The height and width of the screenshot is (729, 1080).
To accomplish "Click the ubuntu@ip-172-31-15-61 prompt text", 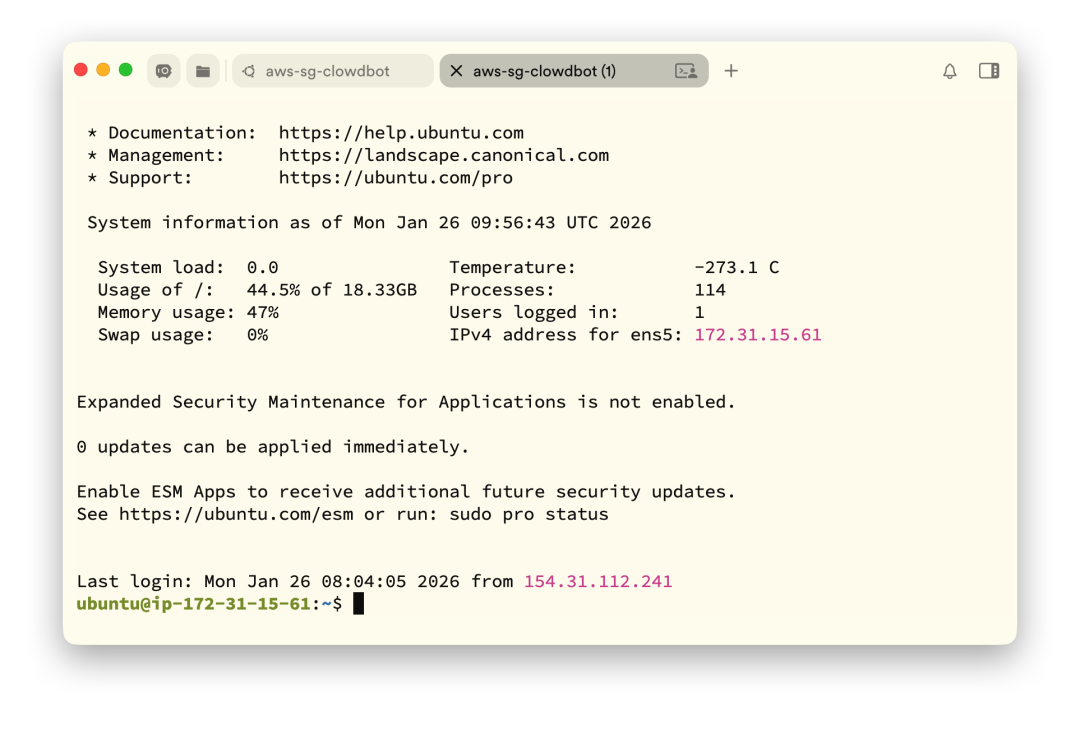I will pyautogui.click(x=194, y=604).
